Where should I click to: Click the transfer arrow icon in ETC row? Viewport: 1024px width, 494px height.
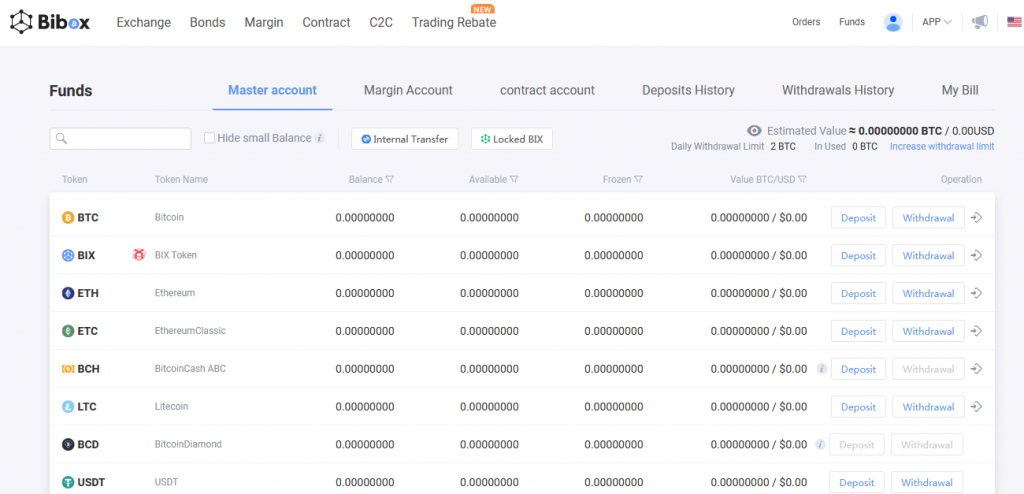tap(976, 331)
